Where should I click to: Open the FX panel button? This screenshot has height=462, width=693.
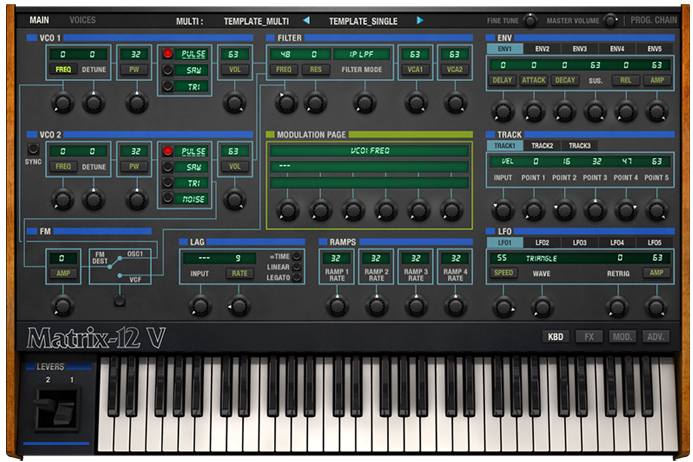pos(589,337)
